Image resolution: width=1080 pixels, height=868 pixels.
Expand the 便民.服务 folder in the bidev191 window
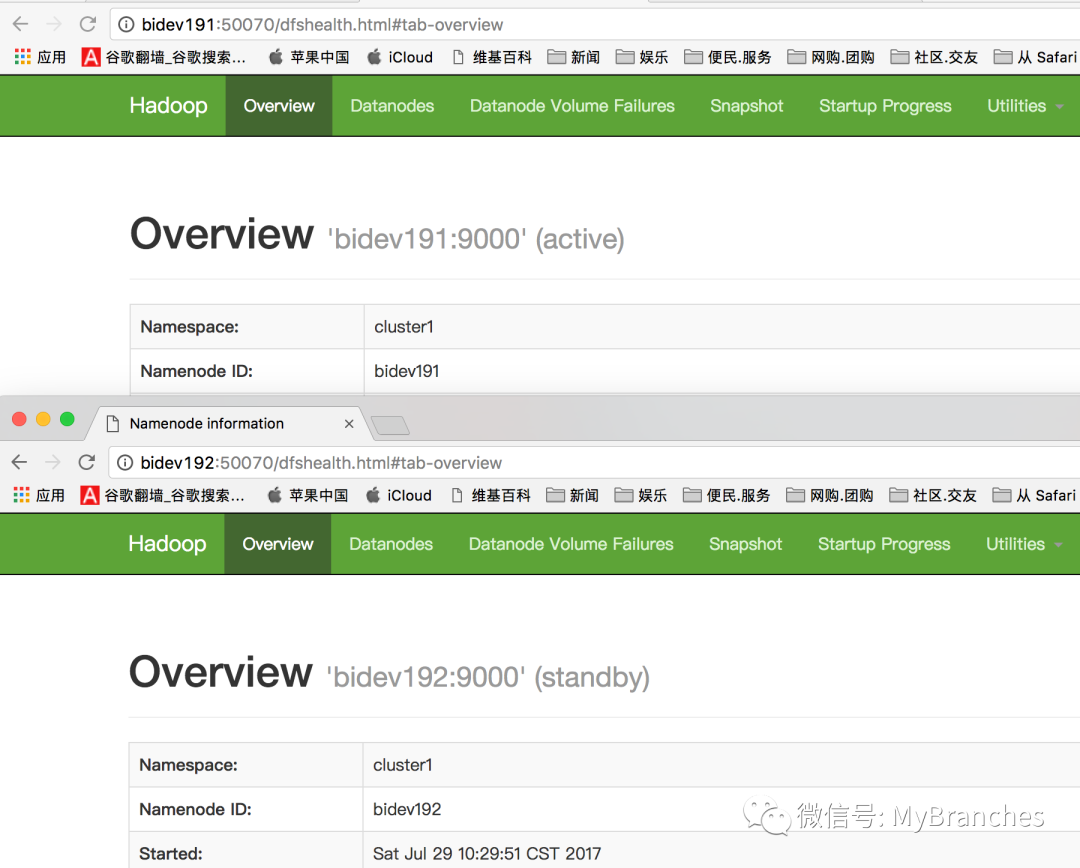(x=728, y=57)
